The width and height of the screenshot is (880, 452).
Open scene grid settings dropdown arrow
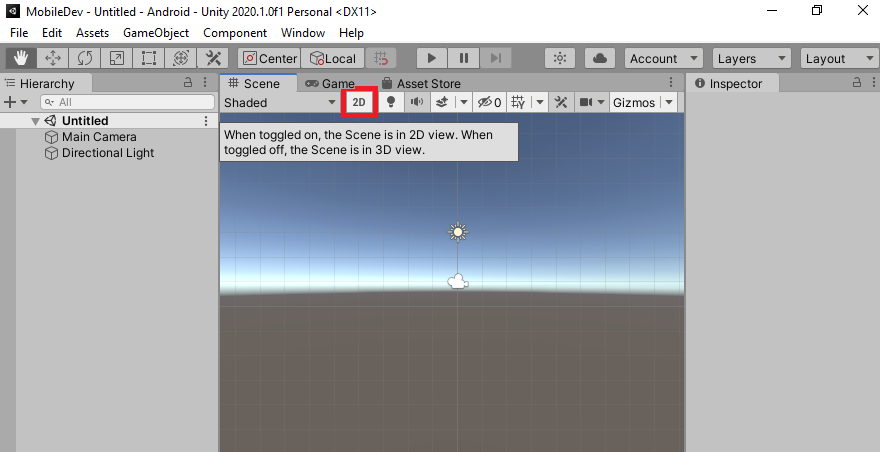click(x=540, y=102)
